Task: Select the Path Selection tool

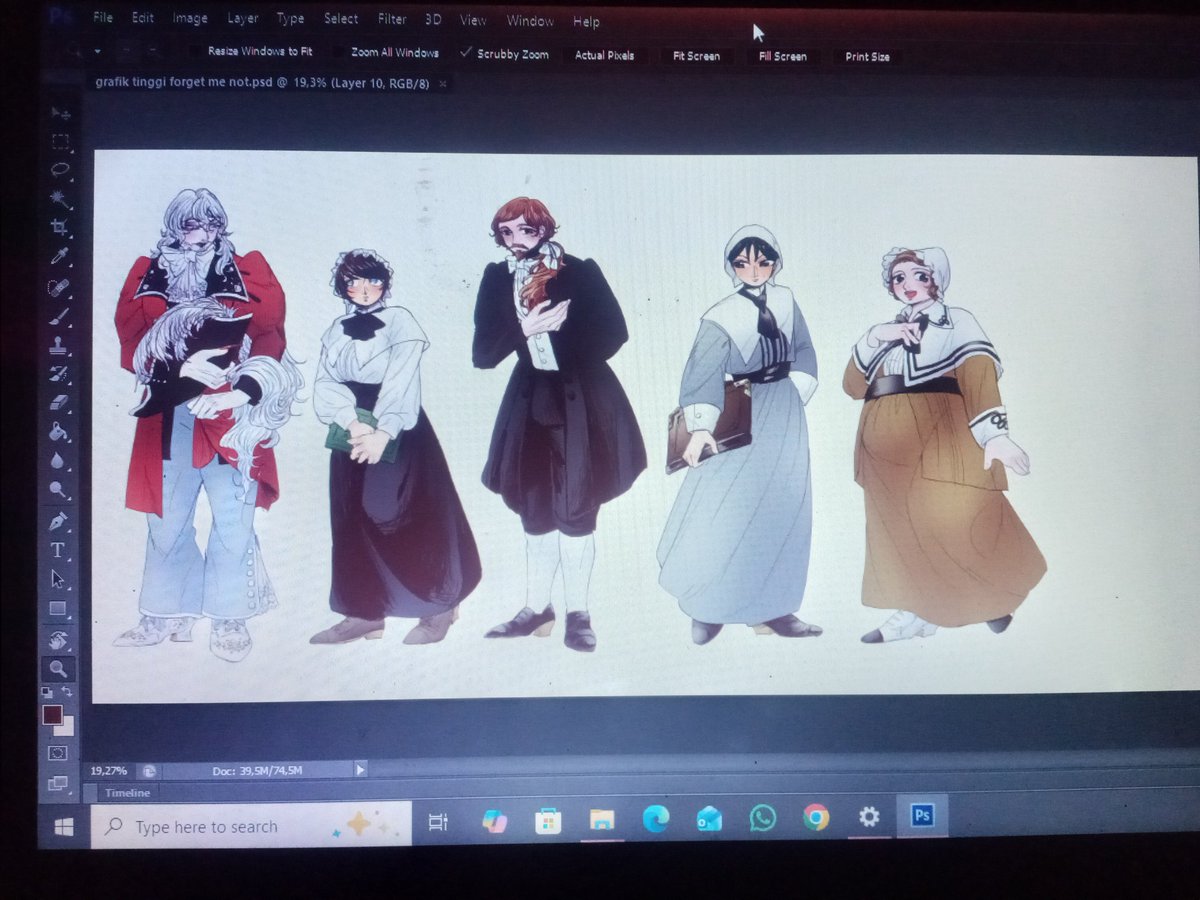Action: [x=58, y=578]
